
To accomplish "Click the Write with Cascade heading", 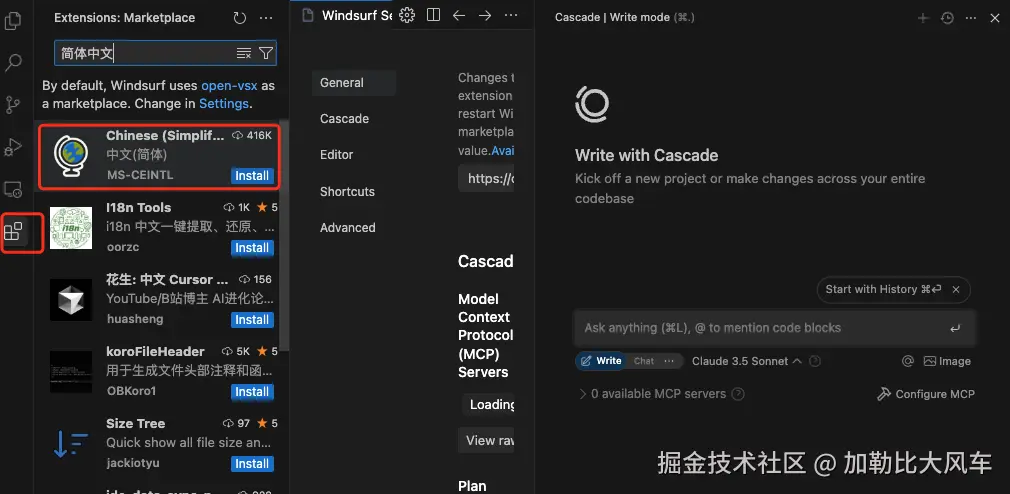I will coord(646,155).
